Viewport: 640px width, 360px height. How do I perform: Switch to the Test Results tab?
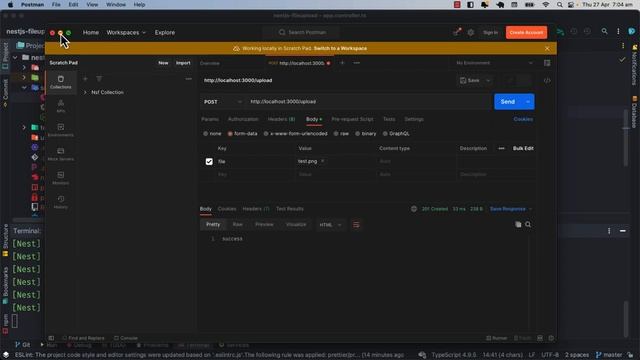290,209
